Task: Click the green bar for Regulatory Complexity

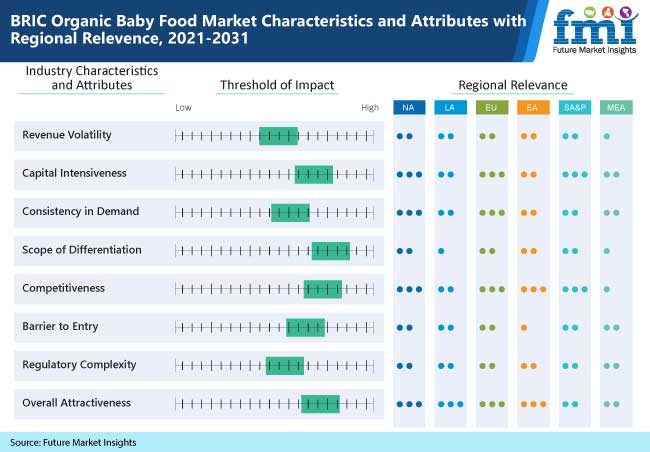Action: [285, 366]
